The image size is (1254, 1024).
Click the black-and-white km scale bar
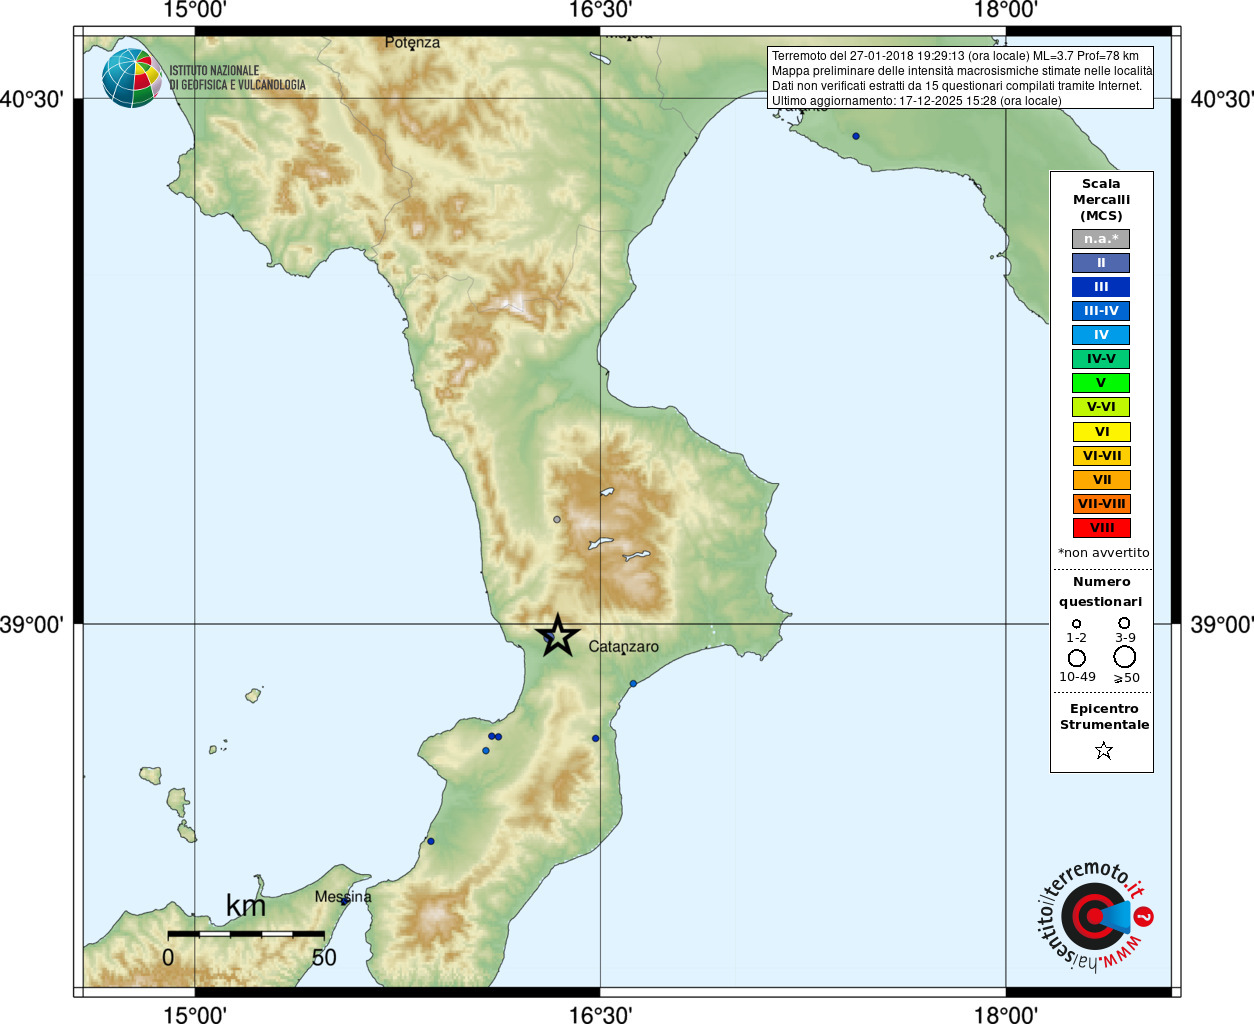(246, 934)
